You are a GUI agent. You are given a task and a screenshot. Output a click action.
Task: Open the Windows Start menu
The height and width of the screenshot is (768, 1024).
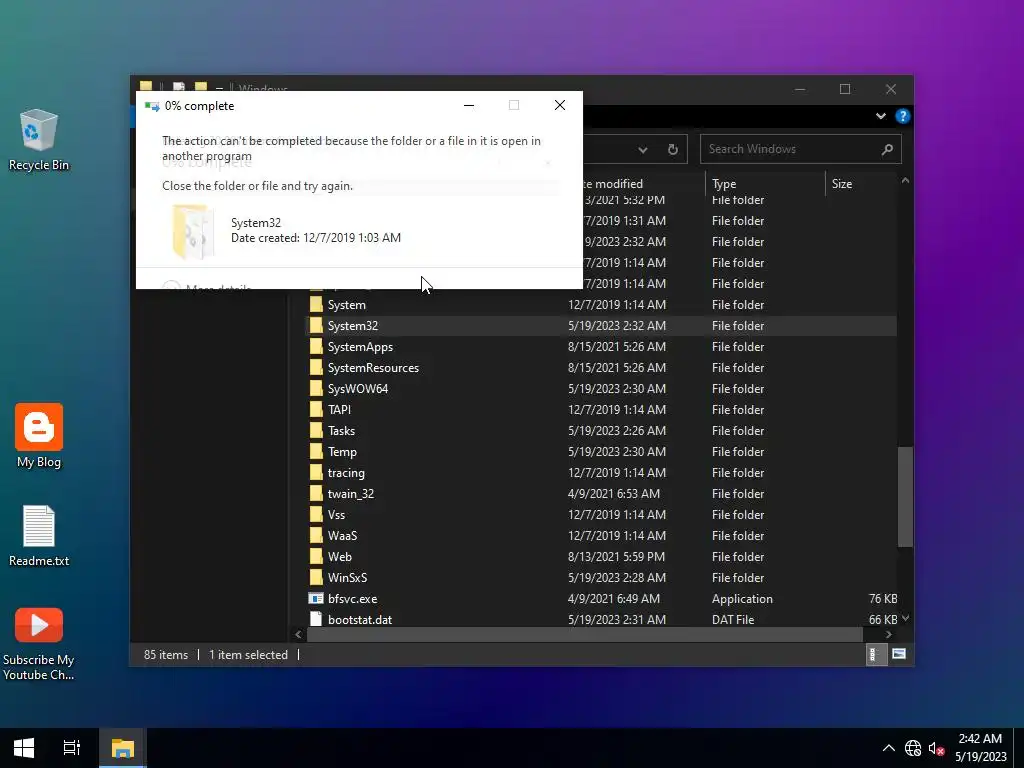click(24, 748)
